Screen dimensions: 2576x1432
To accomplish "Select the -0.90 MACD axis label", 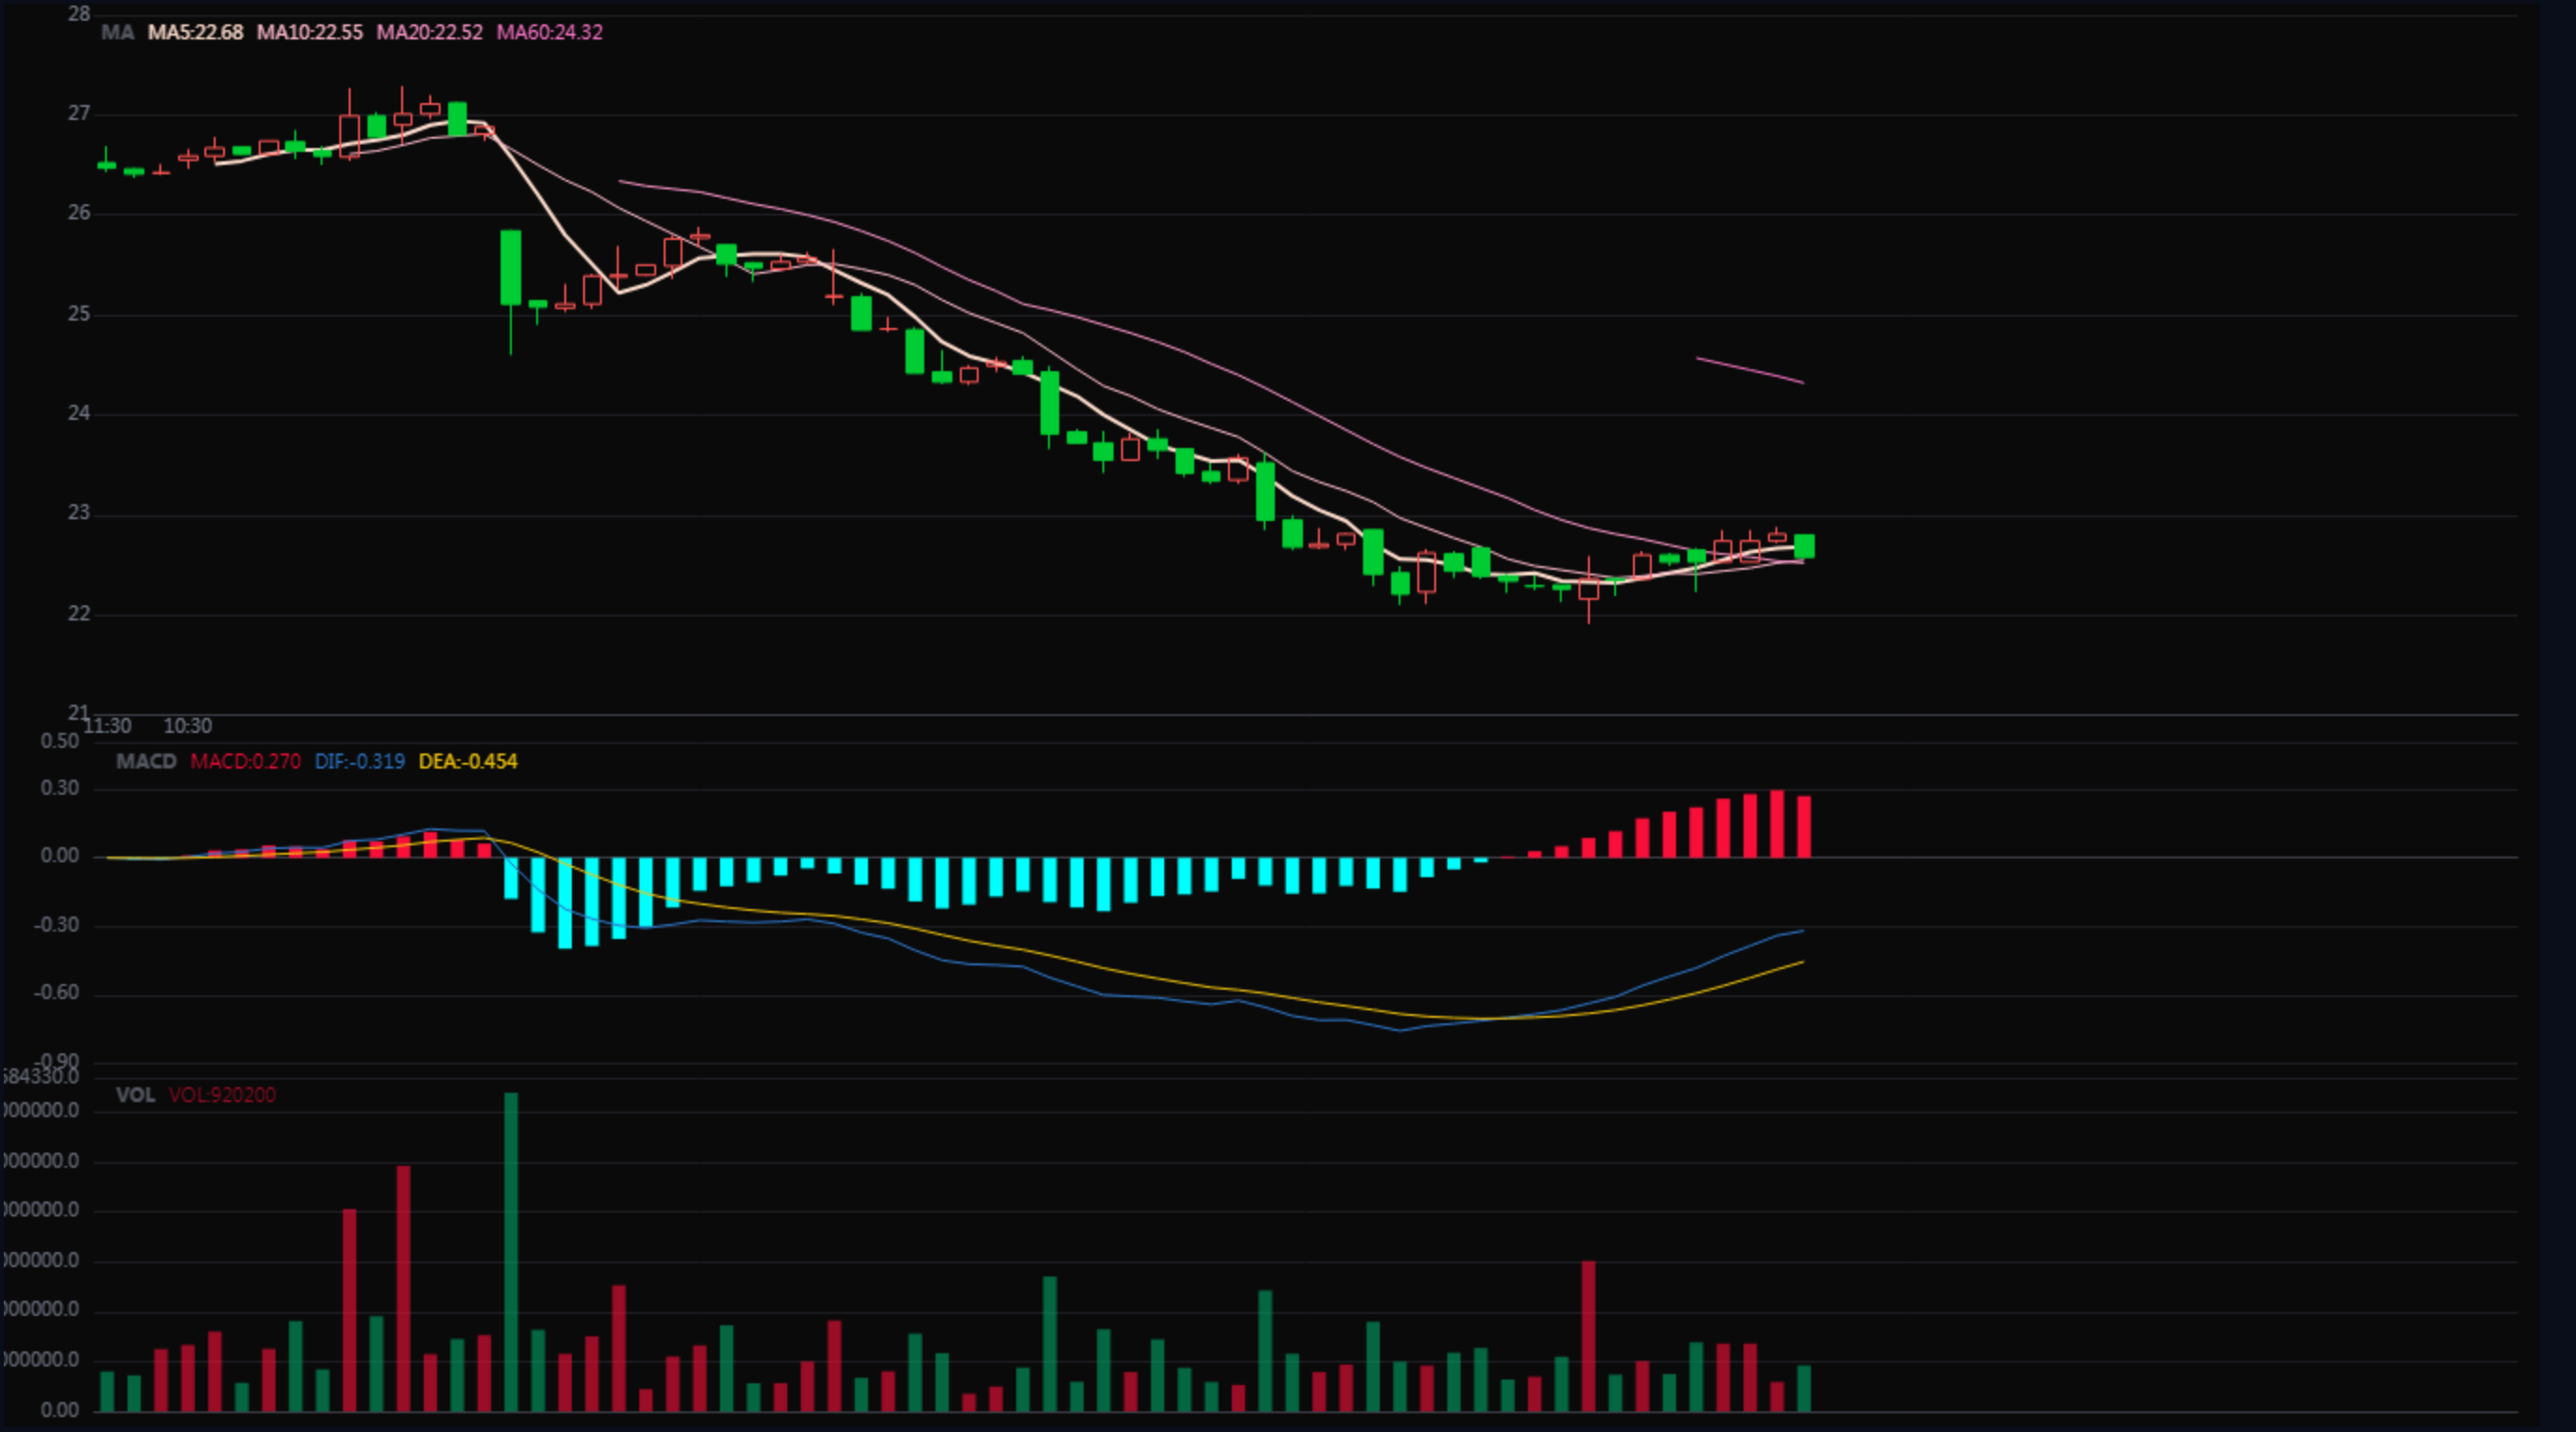I will pyautogui.click(x=56, y=1061).
